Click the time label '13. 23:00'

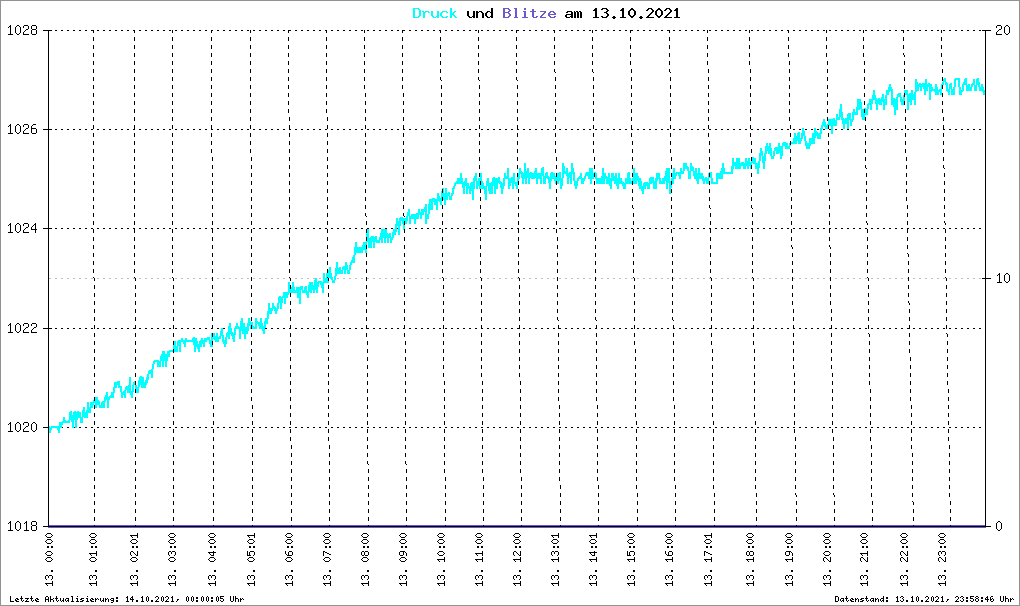click(942, 559)
